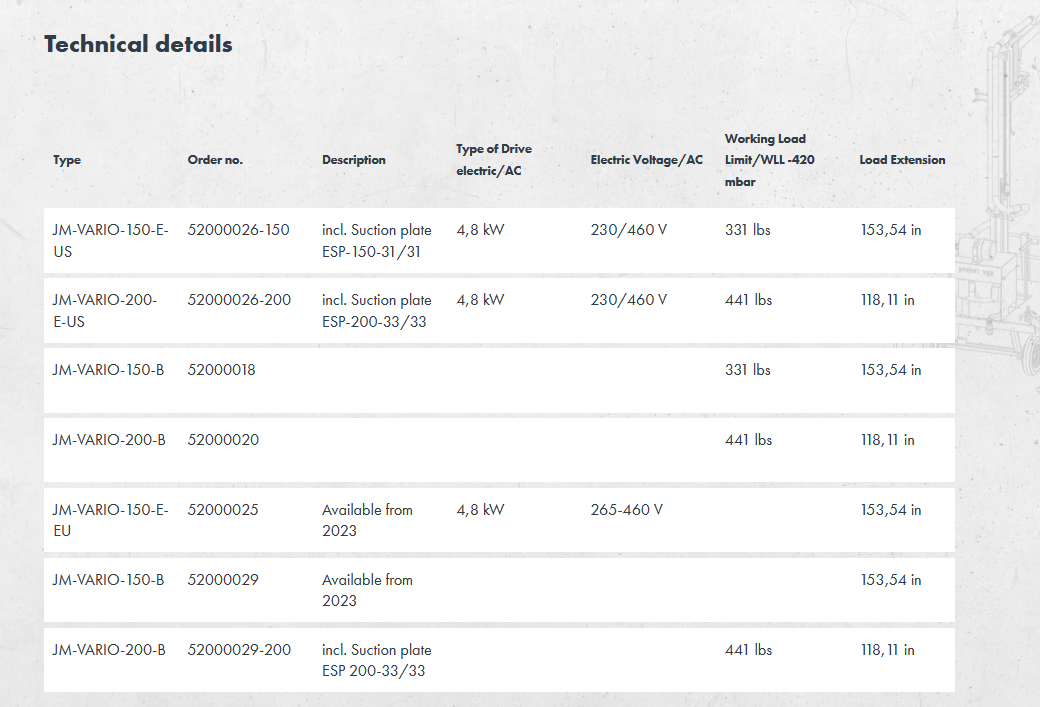Click order number 52000025
This screenshot has width=1040, height=707.
pos(223,510)
